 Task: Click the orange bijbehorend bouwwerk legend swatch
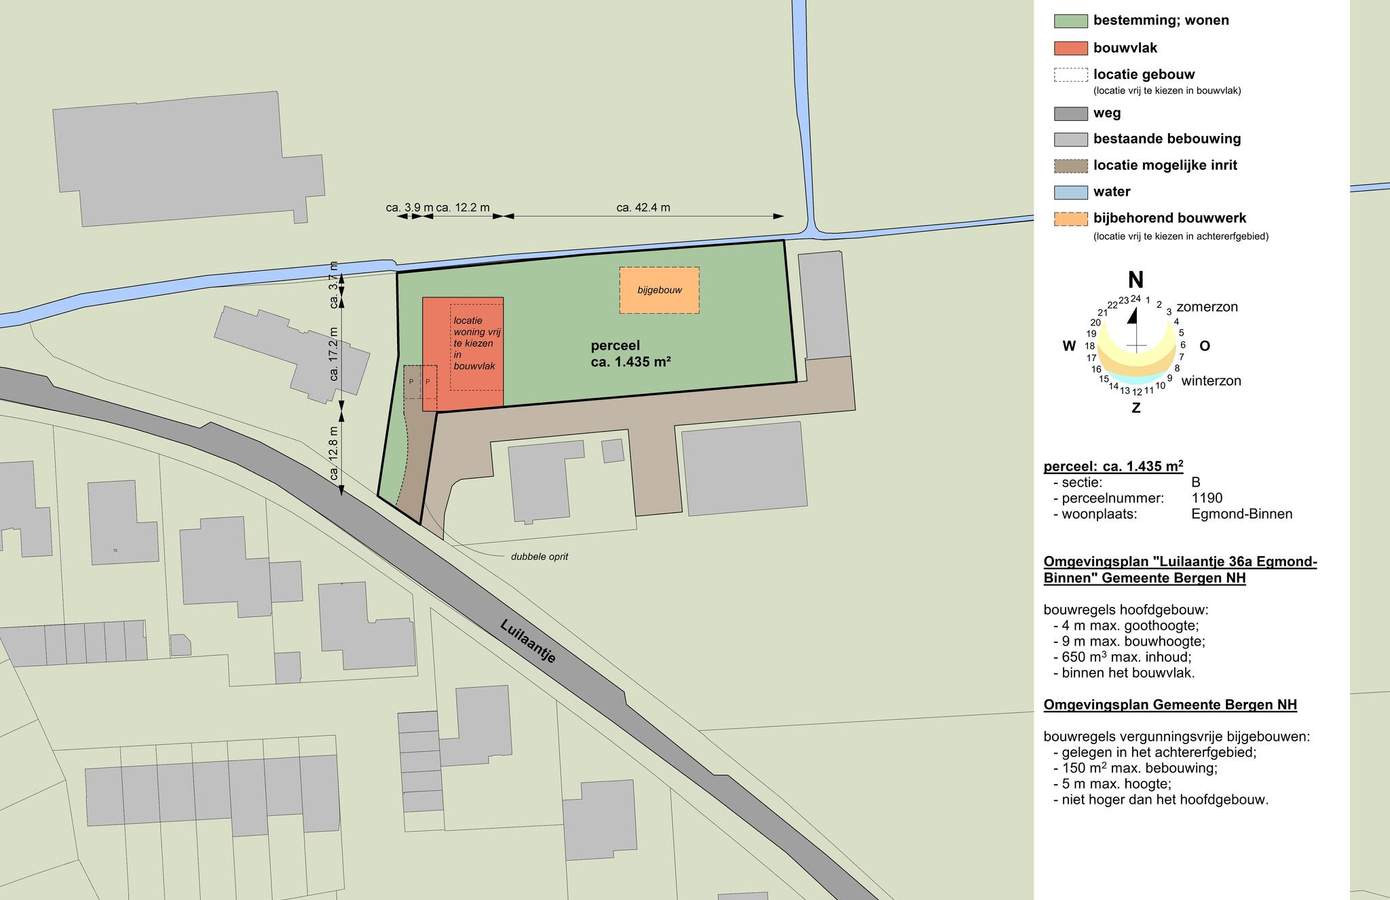(1070, 218)
